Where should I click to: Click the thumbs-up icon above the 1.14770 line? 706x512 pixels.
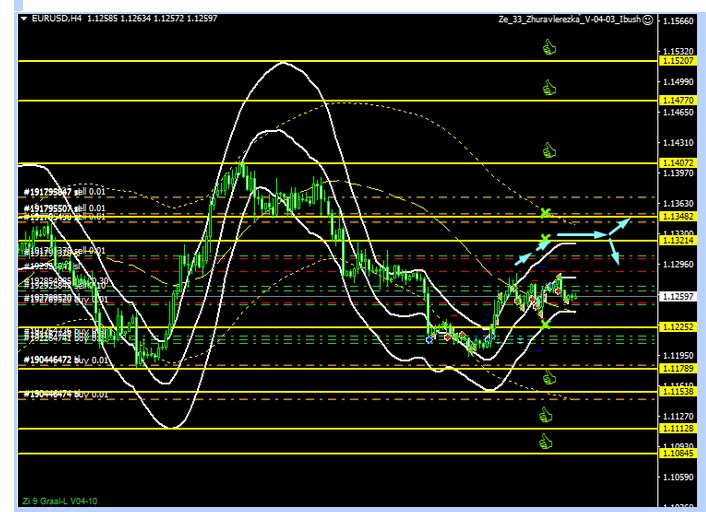(548, 88)
